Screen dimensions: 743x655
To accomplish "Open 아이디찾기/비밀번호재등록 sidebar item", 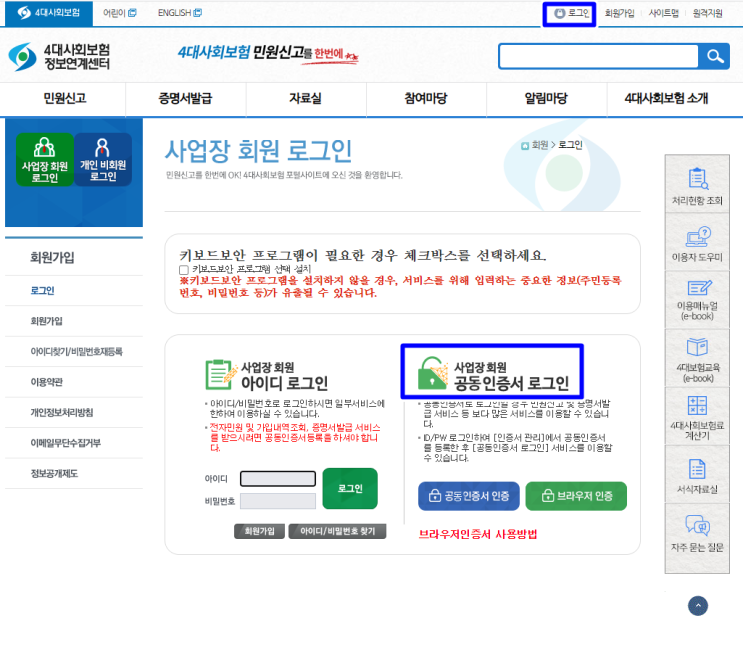I will [76, 351].
